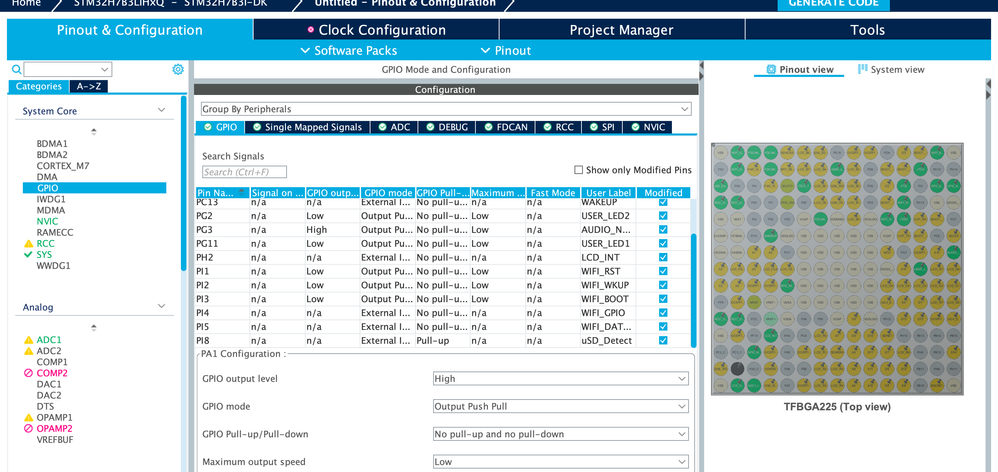Toggle Modified checkbox for PI1 row
Image resolution: width=998 pixels, height=472 pixels.
click(663, 272)
